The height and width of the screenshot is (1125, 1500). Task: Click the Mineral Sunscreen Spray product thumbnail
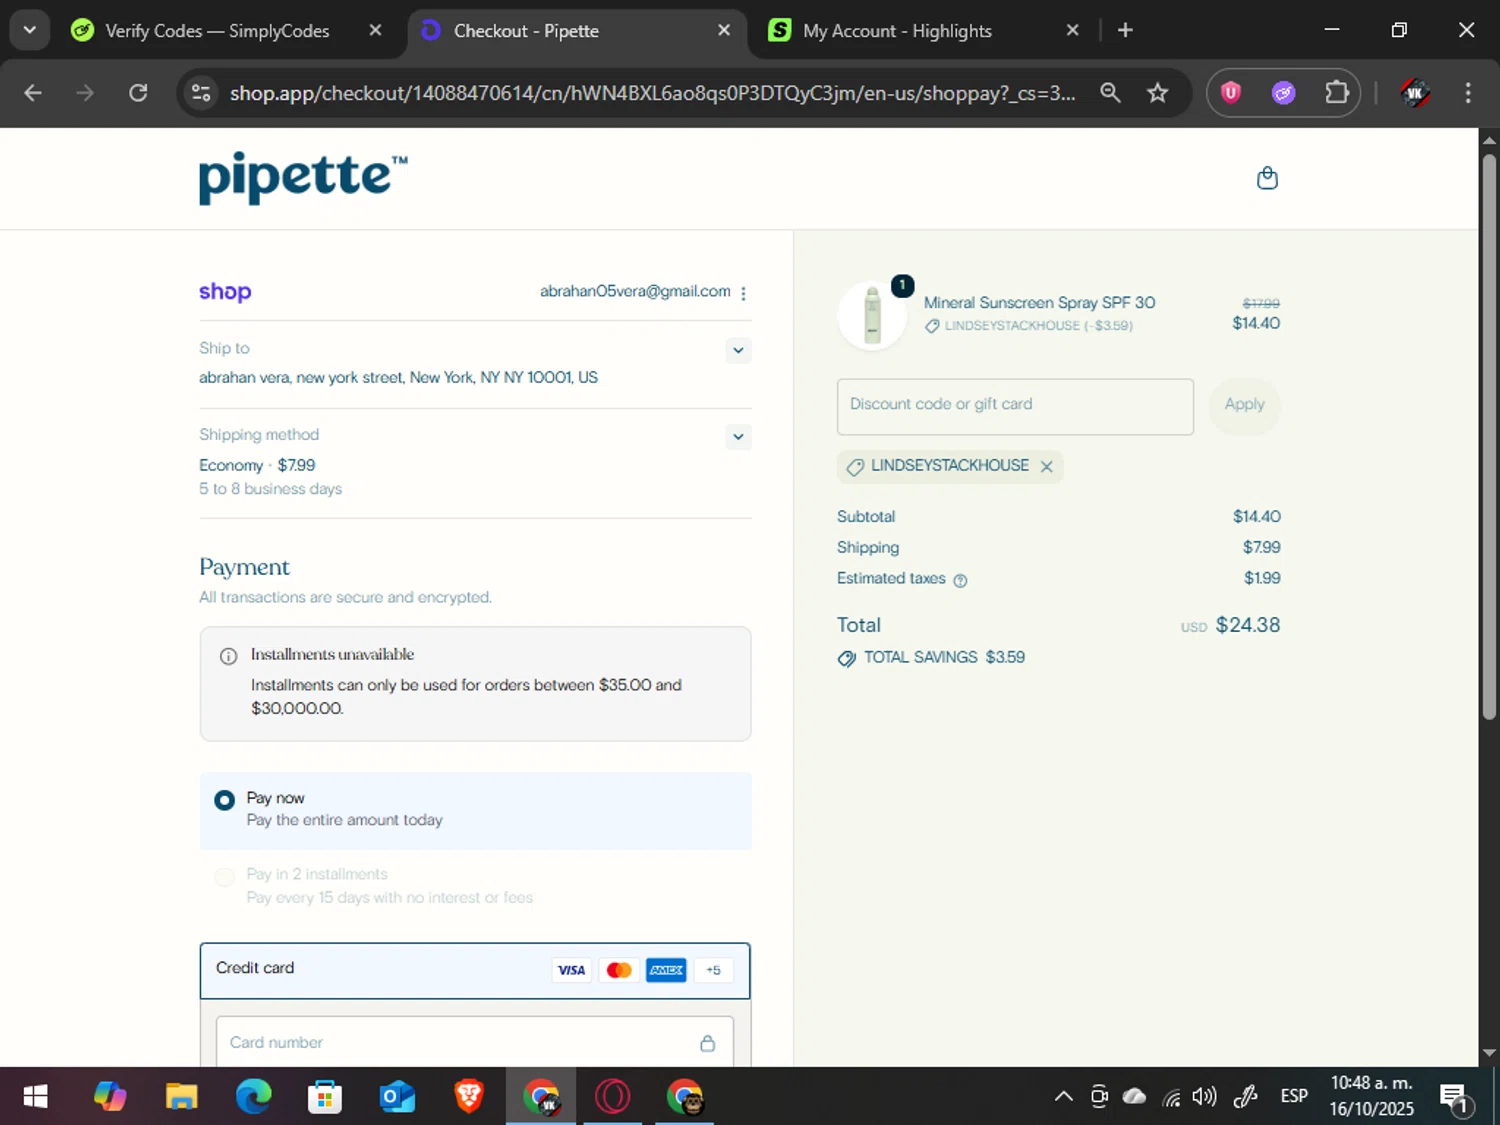(x=872, y=315)
